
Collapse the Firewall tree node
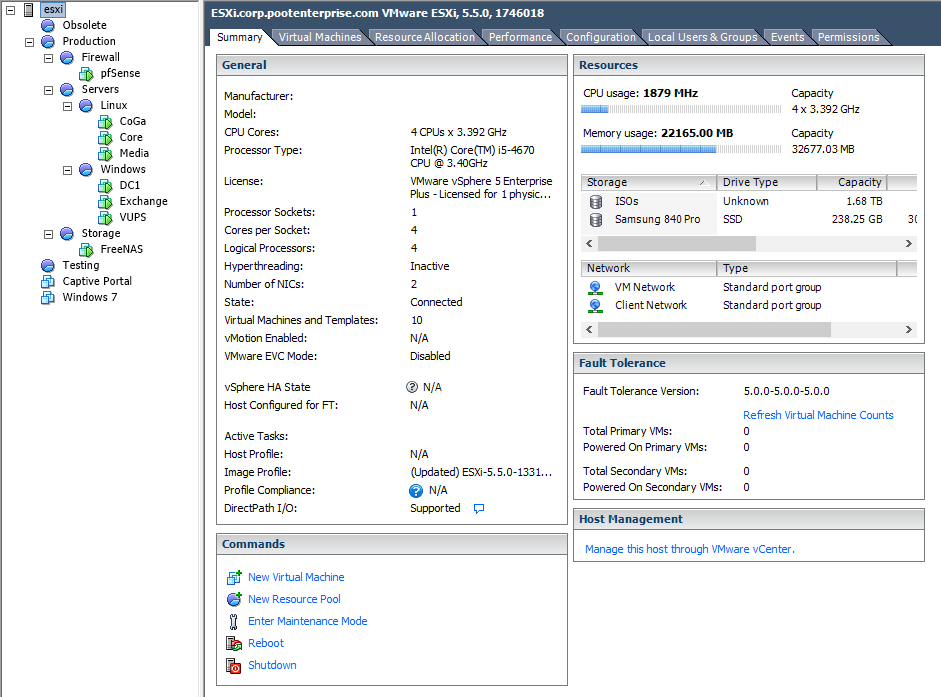tap(49, 58)
